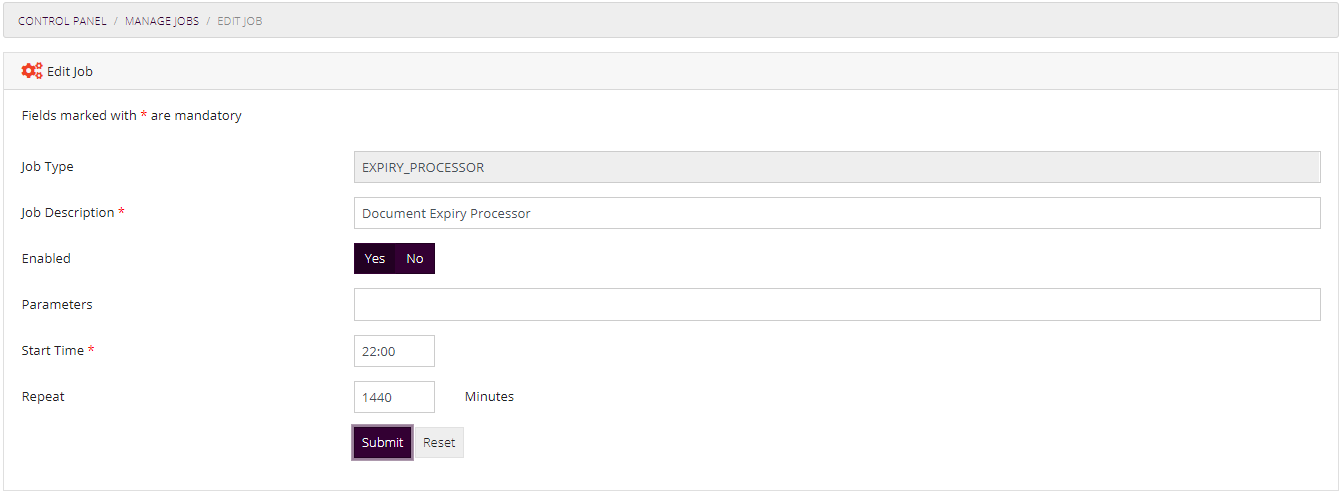Click the Edit Job breadcrumb item

240,21
